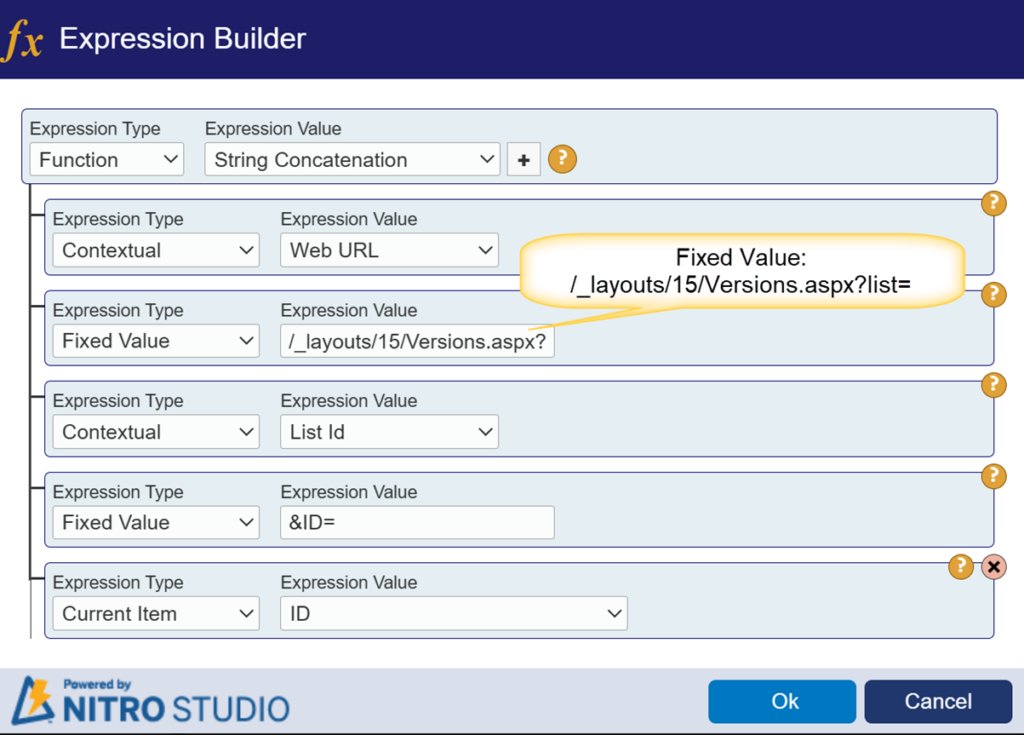Image resolution: width=1024 pixels, height=735 pixels.
Task: Show help for the &ID= fixed value row
Action: [x=993, y=476]
